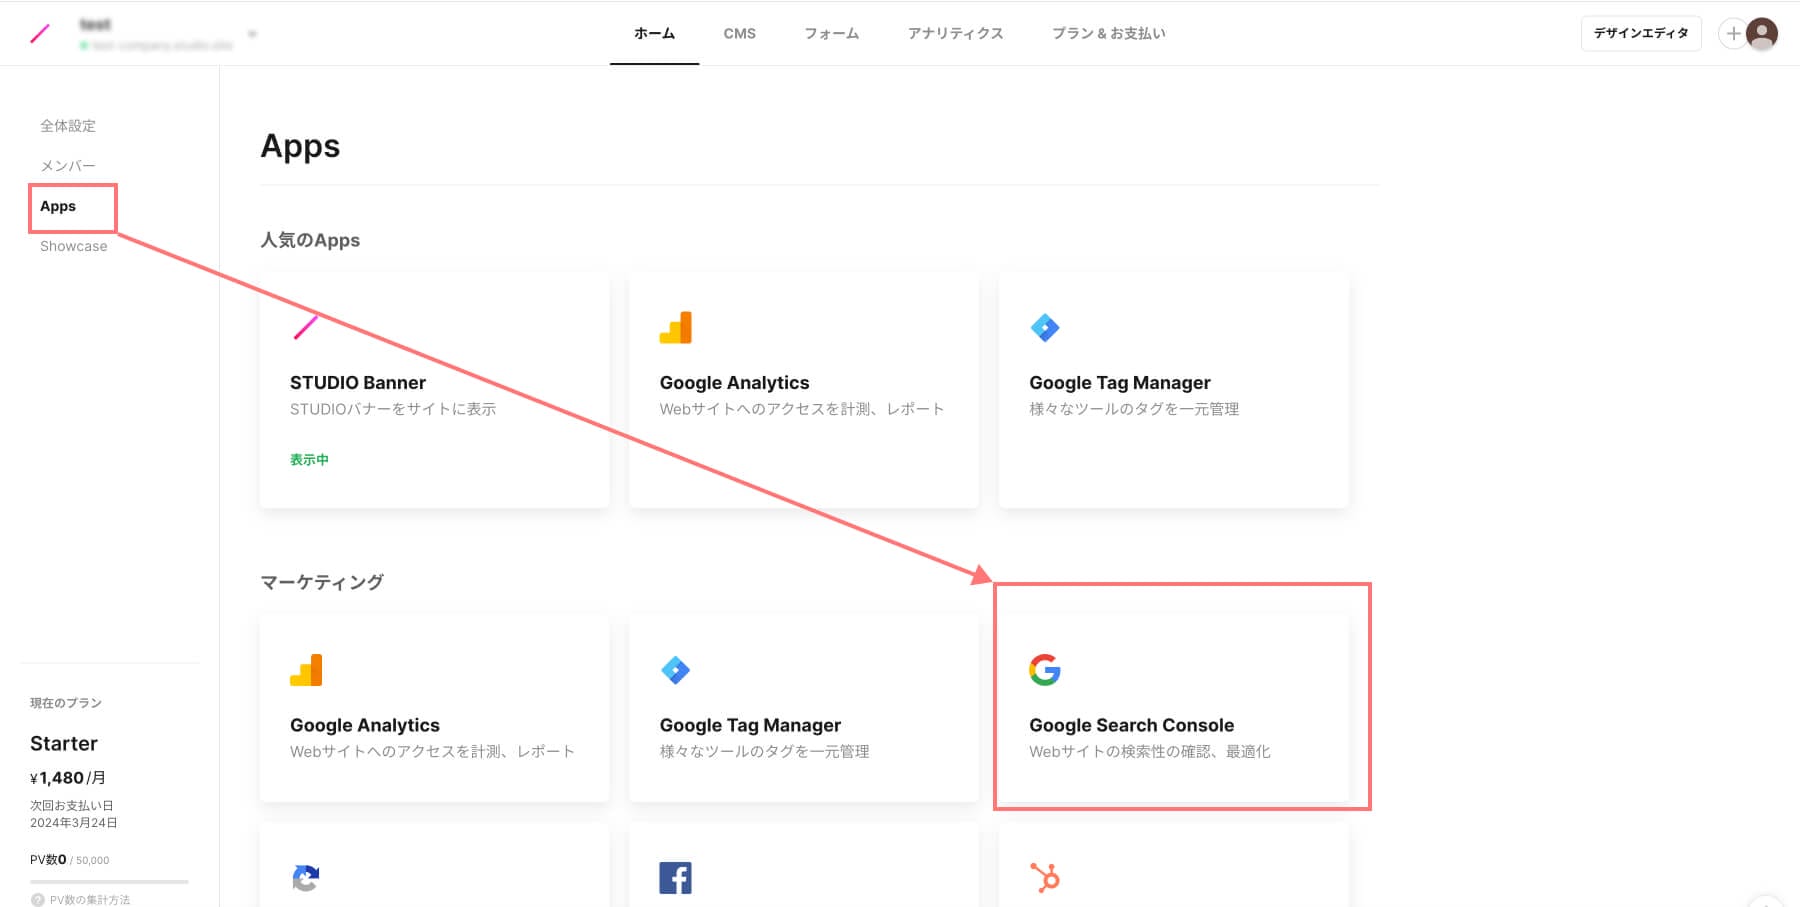
Task: Switch to the CMS tab
Action: pyautogui.click(x=739, y=33)
